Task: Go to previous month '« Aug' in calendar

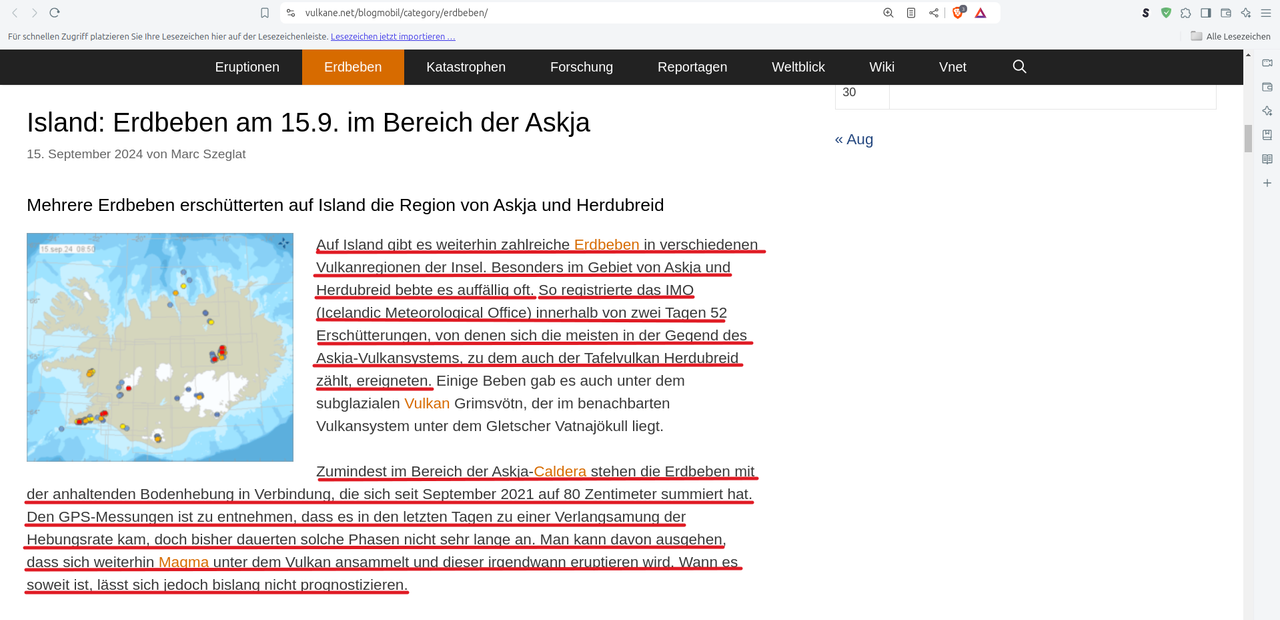Action: 854,139
